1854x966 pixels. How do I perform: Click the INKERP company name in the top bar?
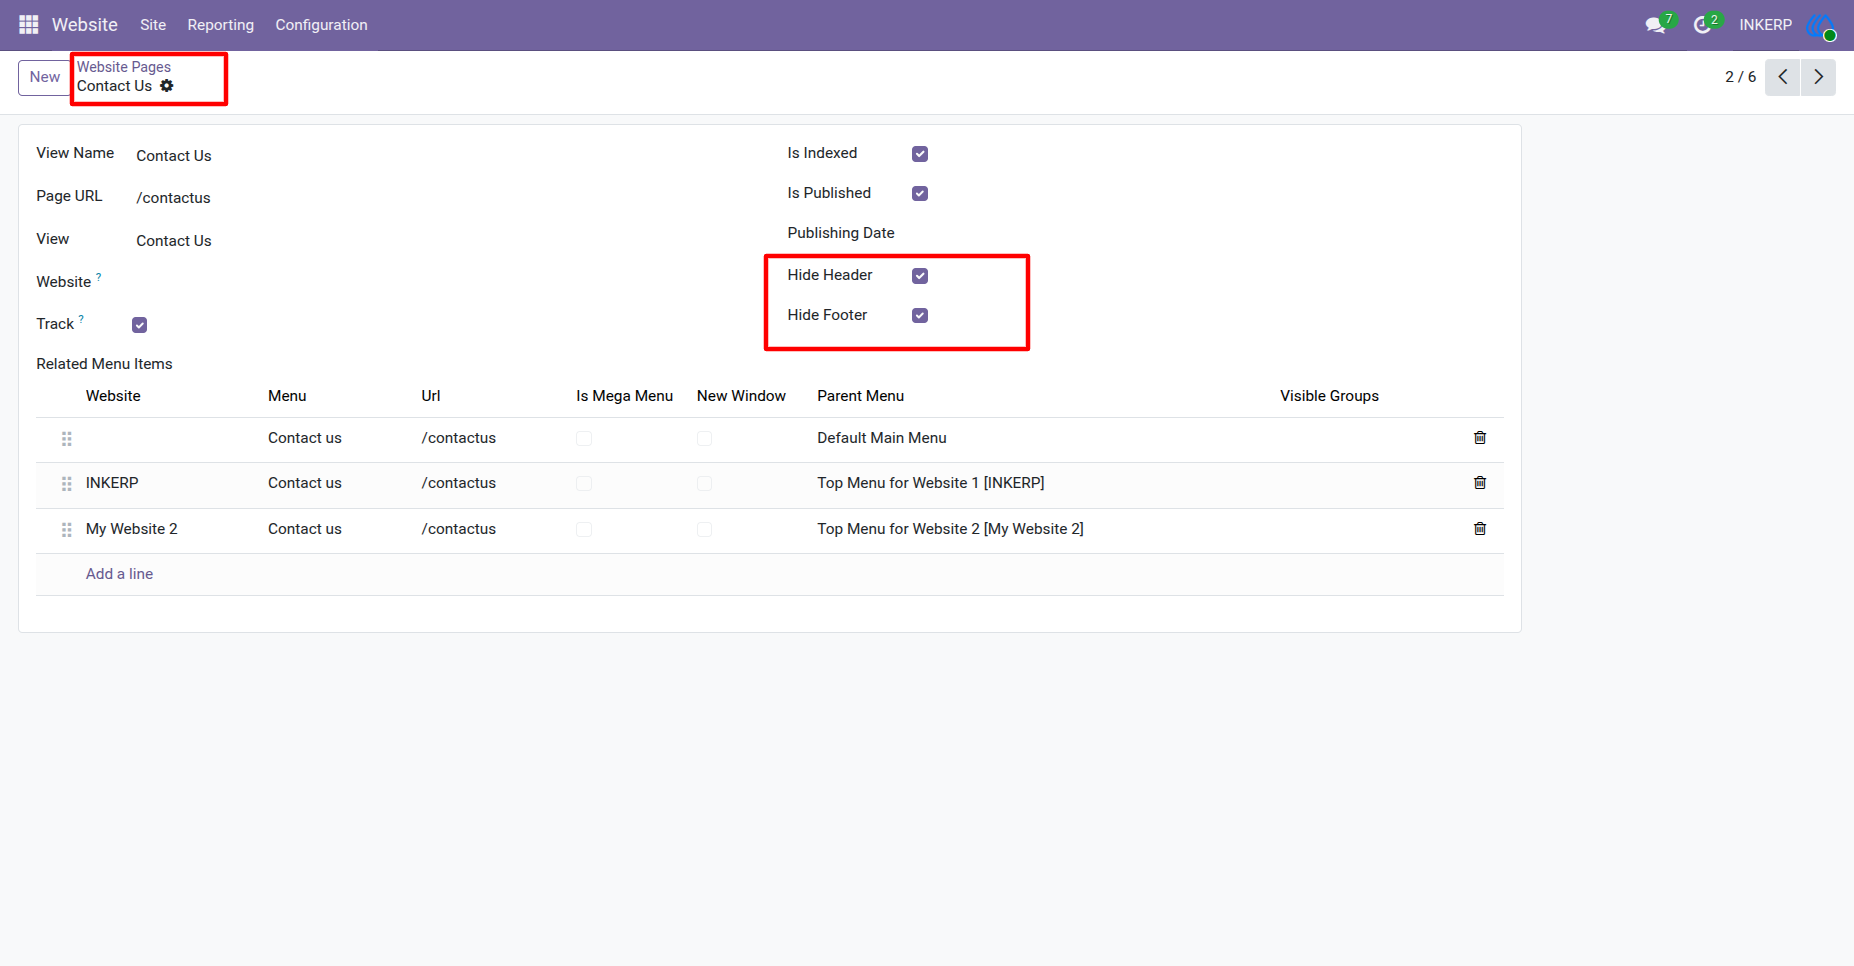click(x=1766, y=25)
